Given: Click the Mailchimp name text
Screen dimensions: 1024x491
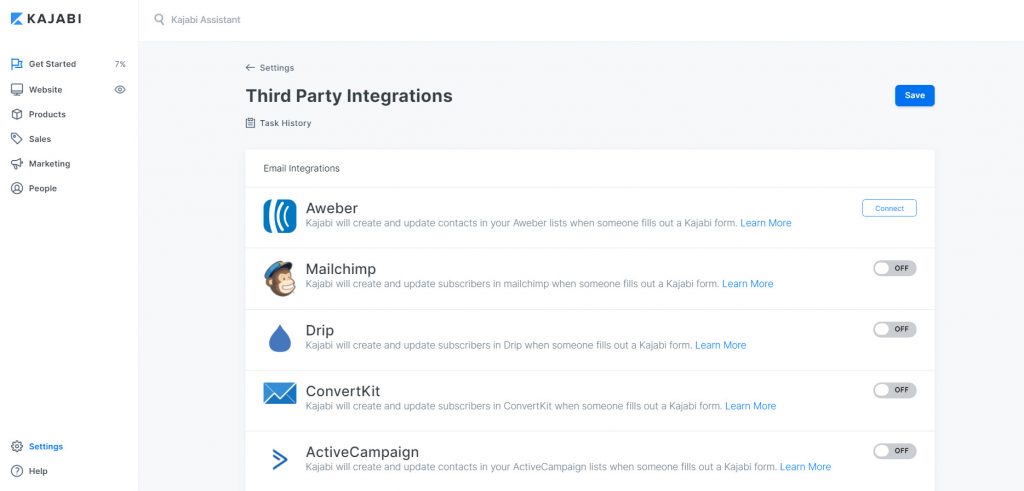Looking at the screenshot, I should point(340,269).
